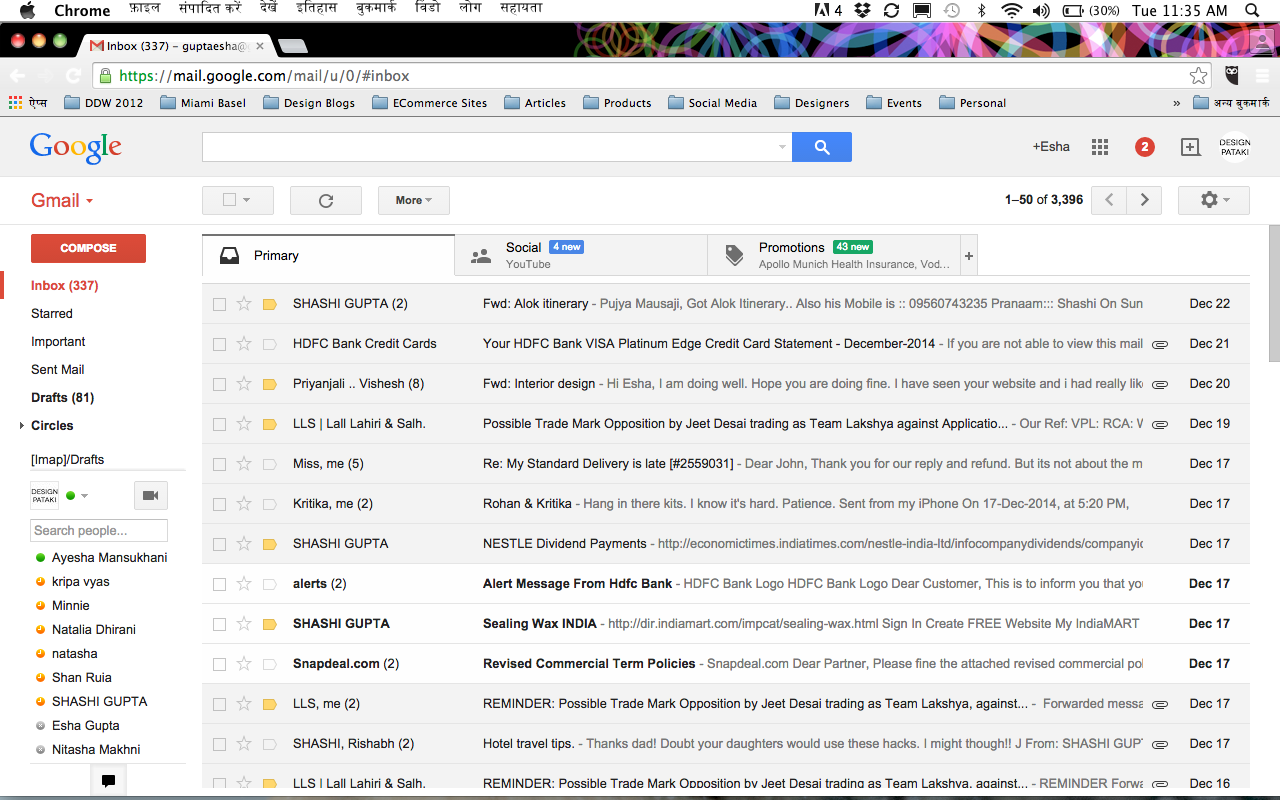The height and width of the screenshot is (800, 1280).
Task: Select checkbox for Miss, me email
Action: (x=219, y=464)
